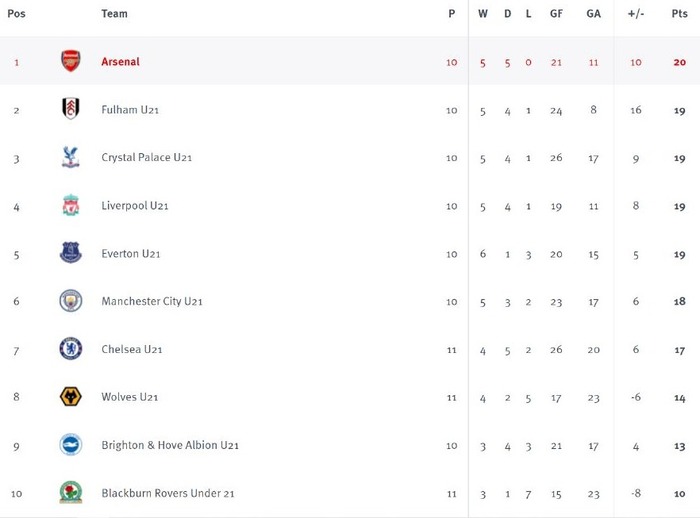The image size is (700, 518).
Task: Select the Team column header
Action: click(x=114, y=14)
